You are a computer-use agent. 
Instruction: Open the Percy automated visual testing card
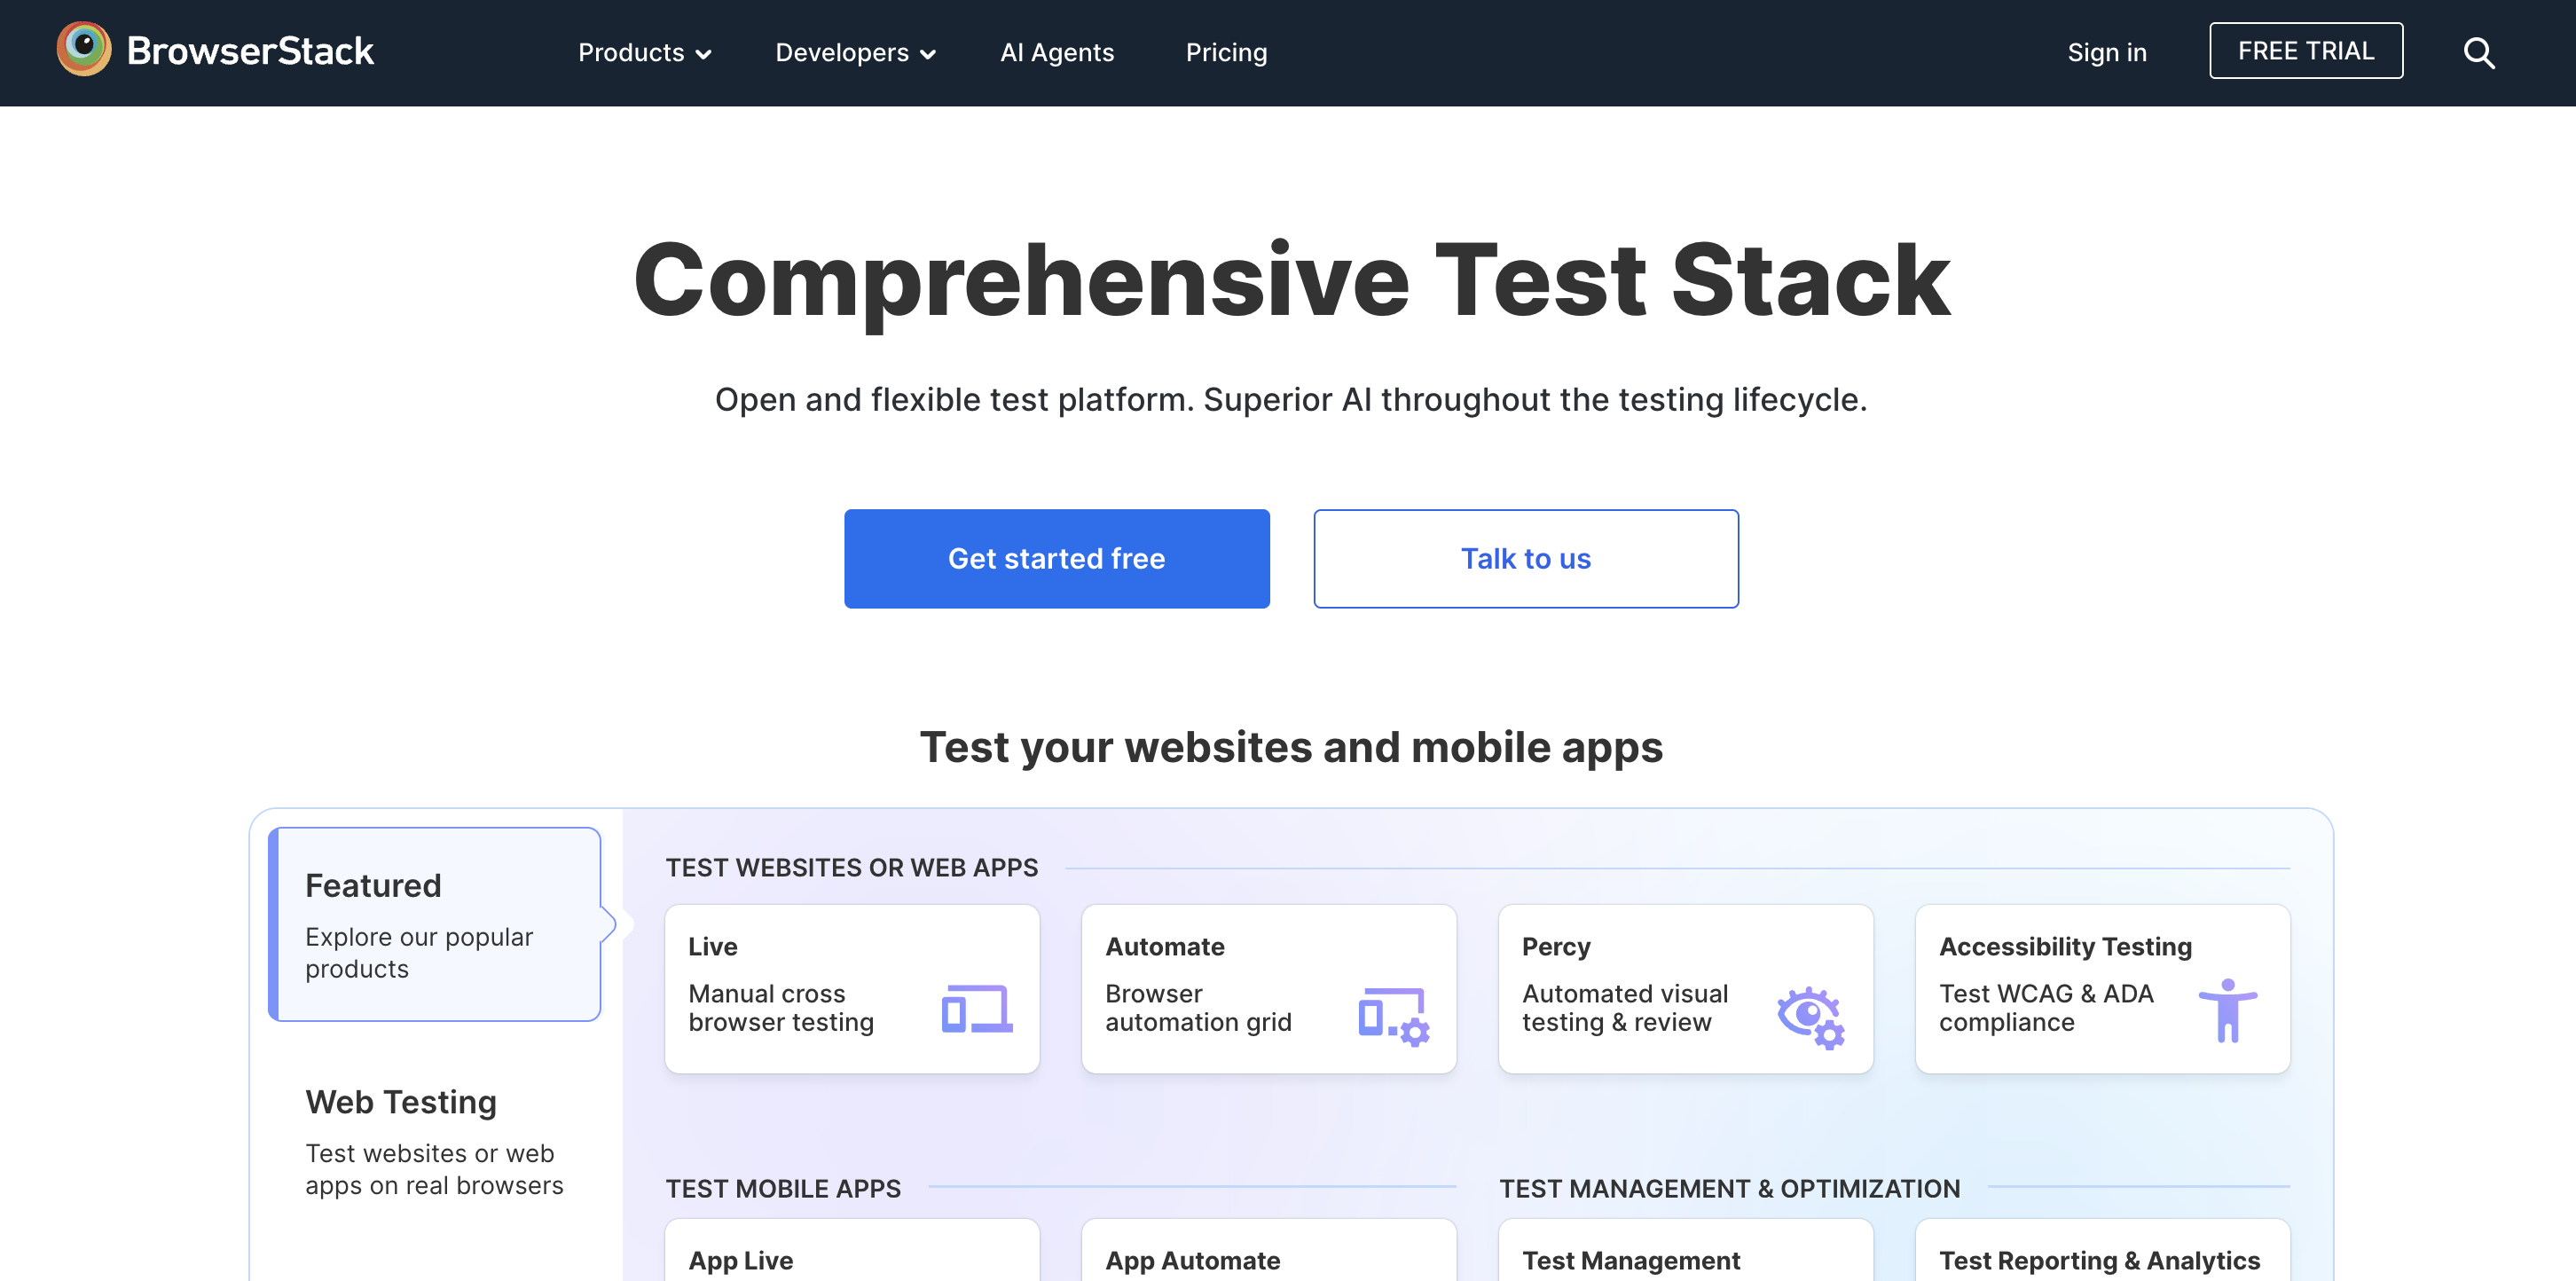[x=1686, y=988]
